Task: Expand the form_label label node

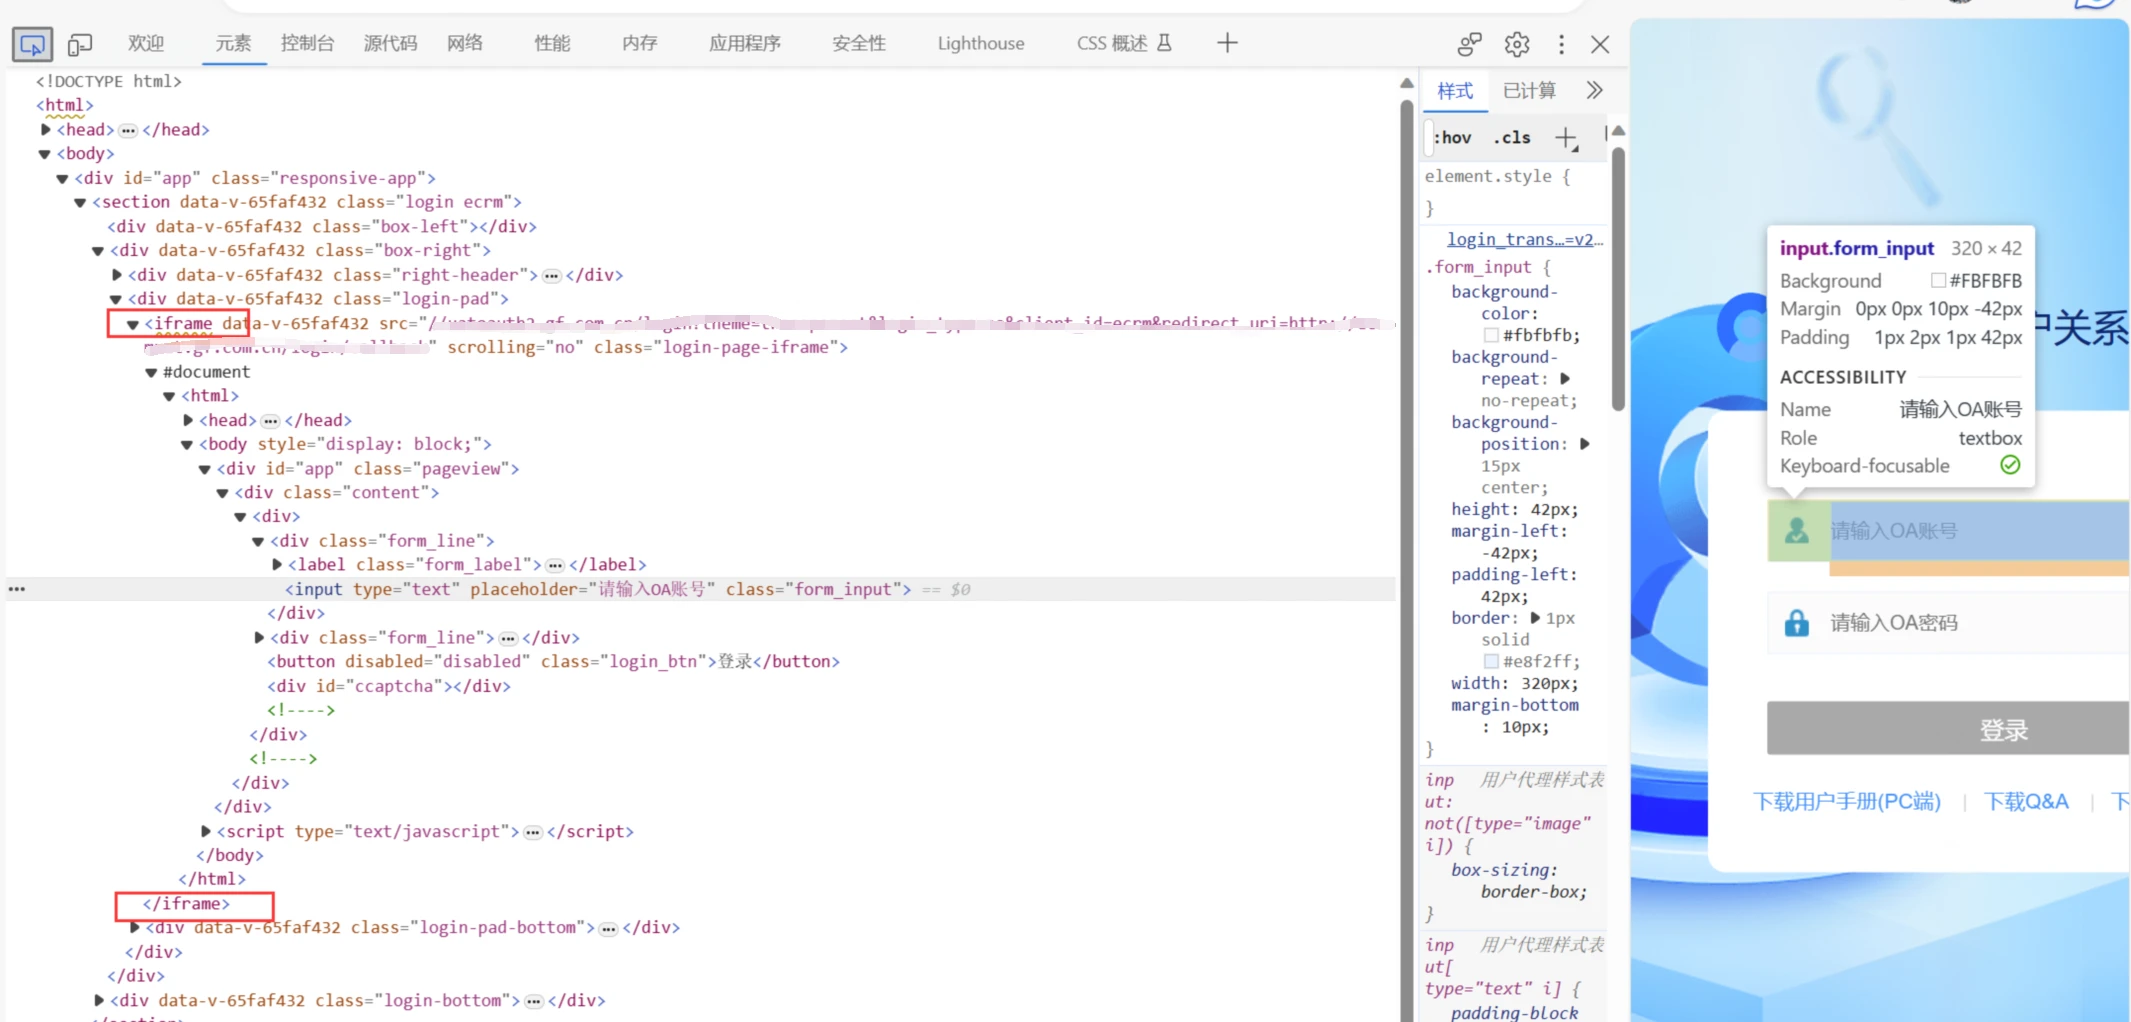Action: coord(277,565)
